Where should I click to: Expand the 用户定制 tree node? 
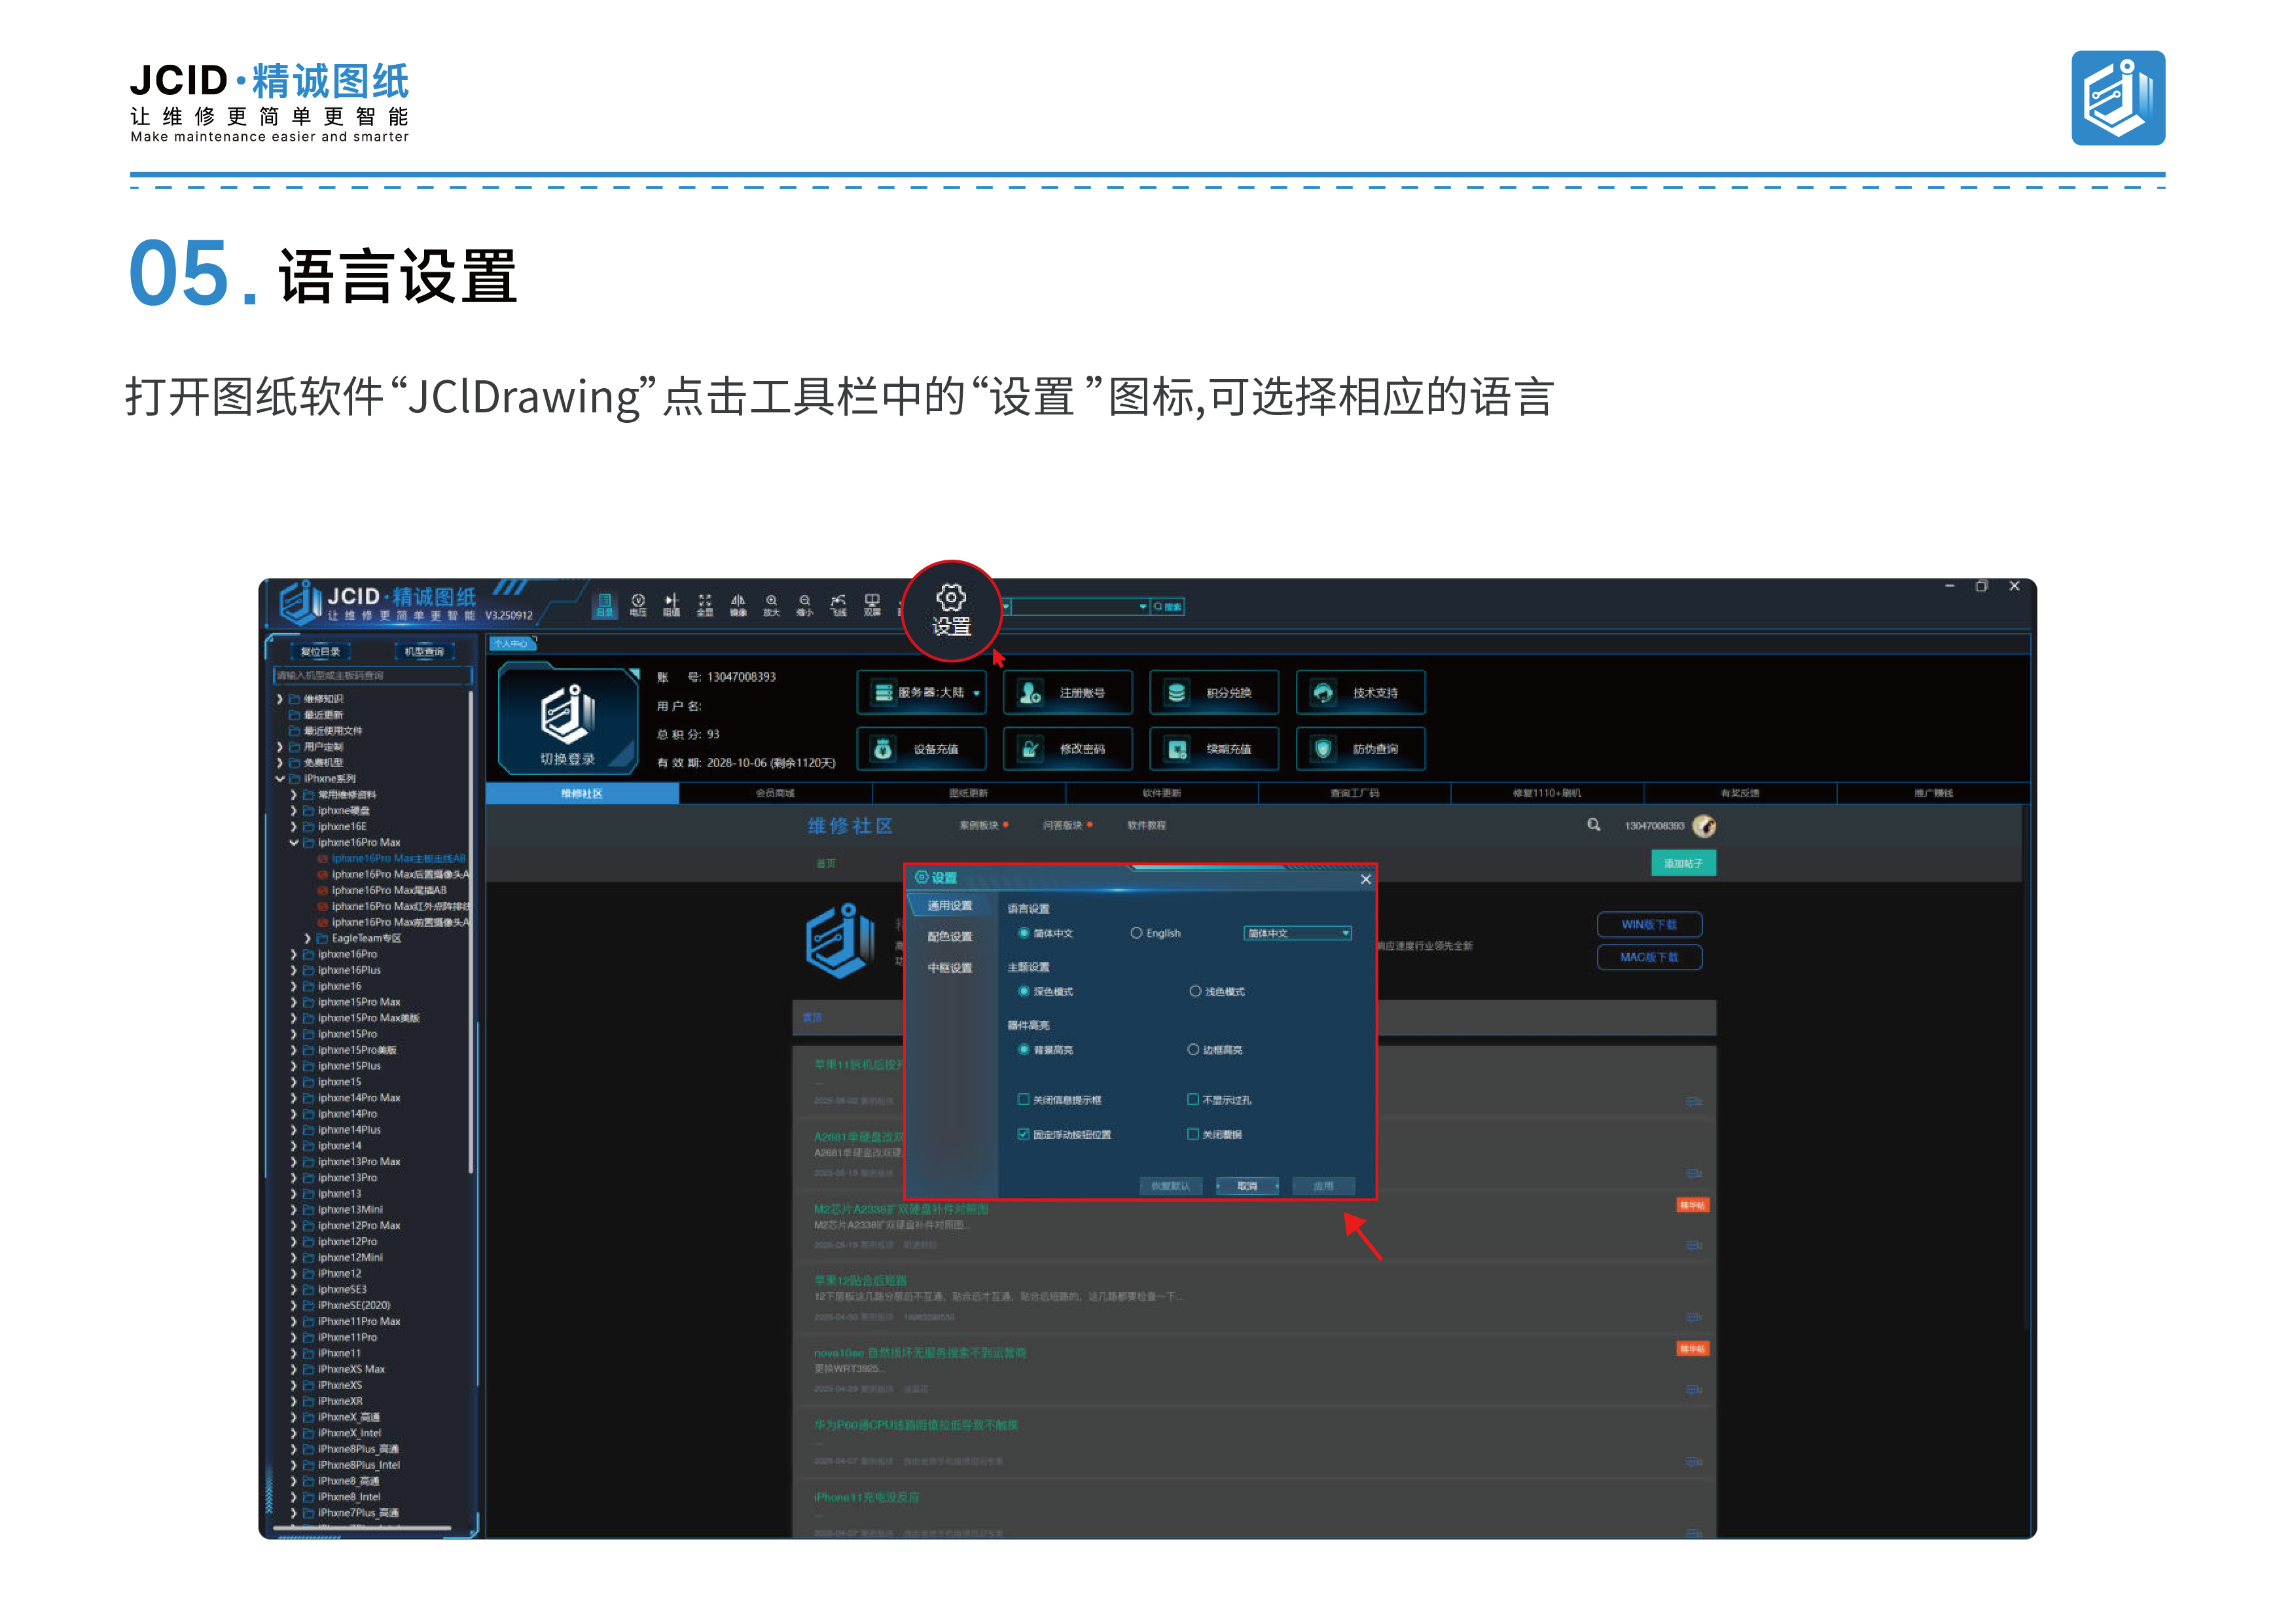[280, 747]
